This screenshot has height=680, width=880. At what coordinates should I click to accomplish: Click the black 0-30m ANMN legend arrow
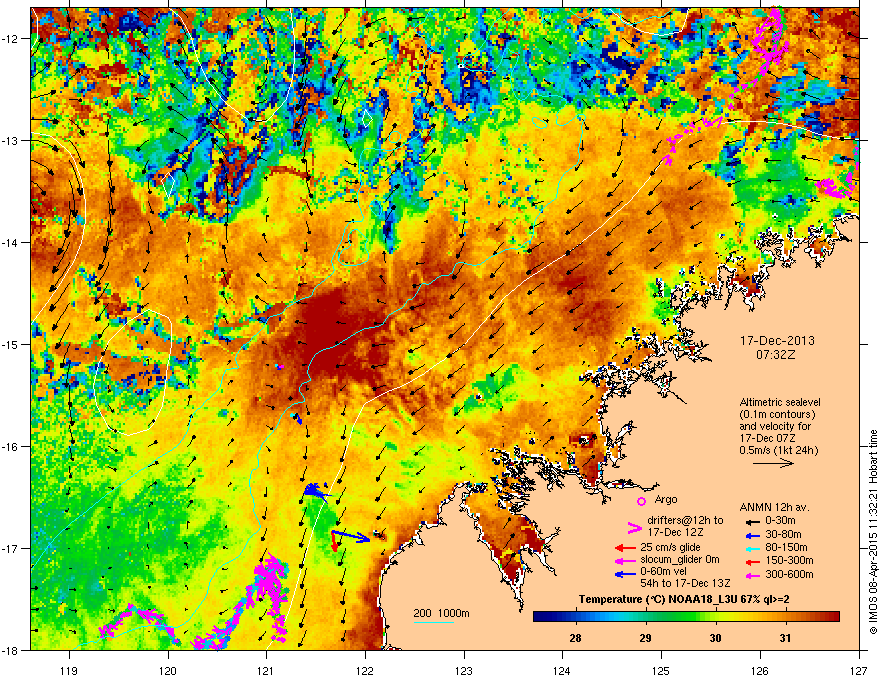tap(753, 521)
